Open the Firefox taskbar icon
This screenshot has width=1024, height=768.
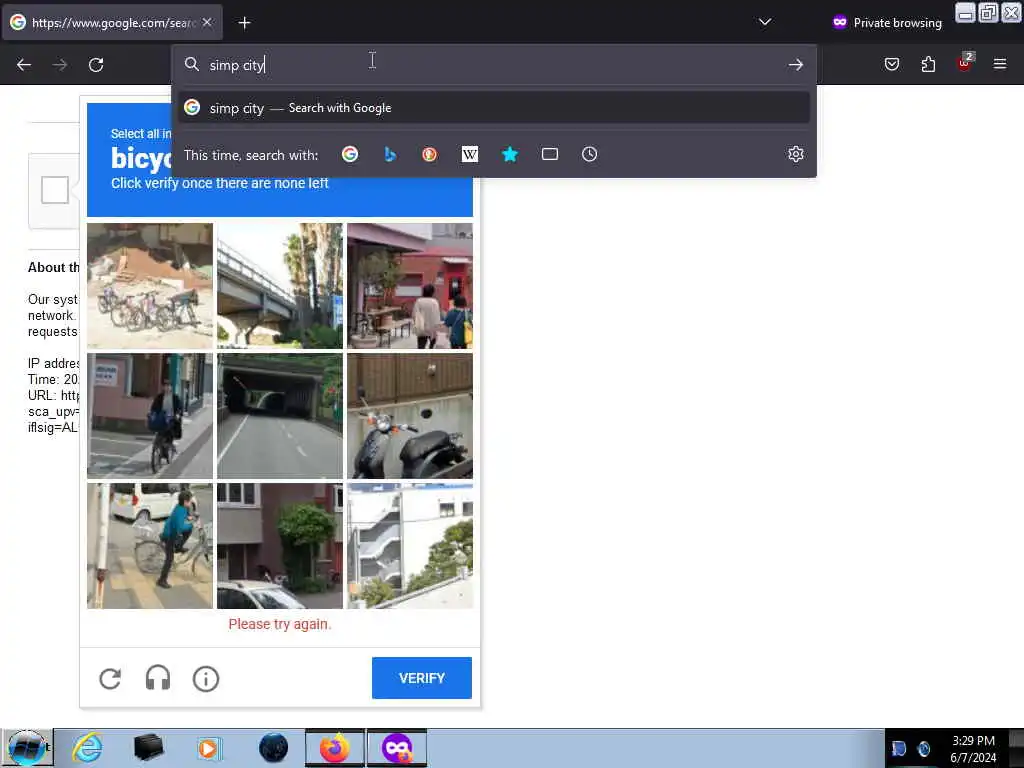pos(334,748)
